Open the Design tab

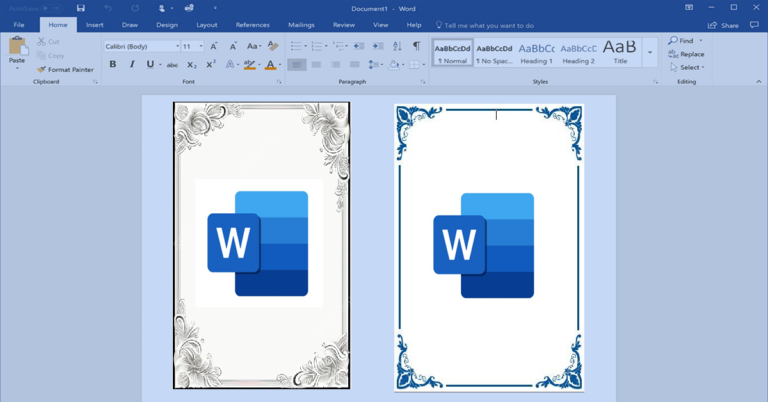pyautogui.click(x=167, y=25)
